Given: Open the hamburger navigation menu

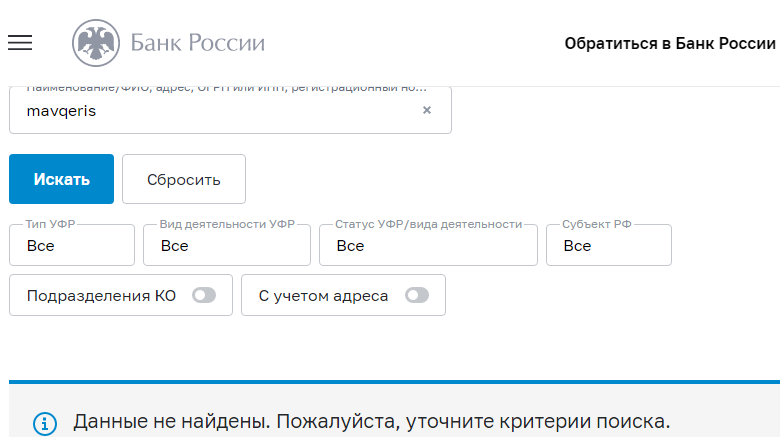Looking at the screenshot, I should (x=20, y=43).
